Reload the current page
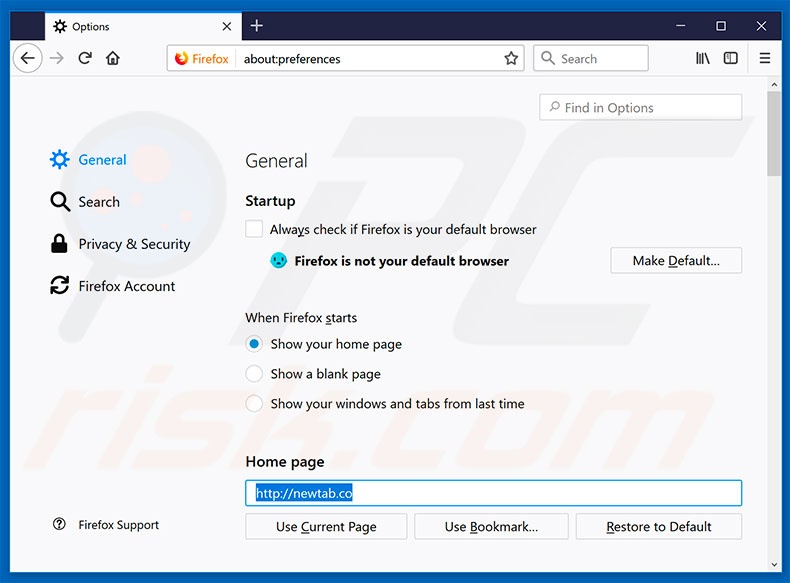790x583 pixels. 85,58
